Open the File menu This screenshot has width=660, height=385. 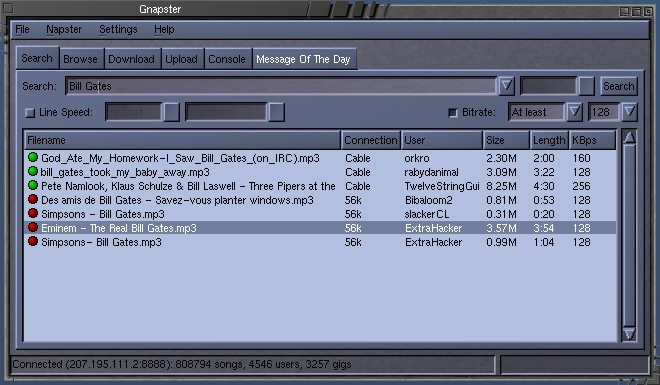tap(22, 29)
